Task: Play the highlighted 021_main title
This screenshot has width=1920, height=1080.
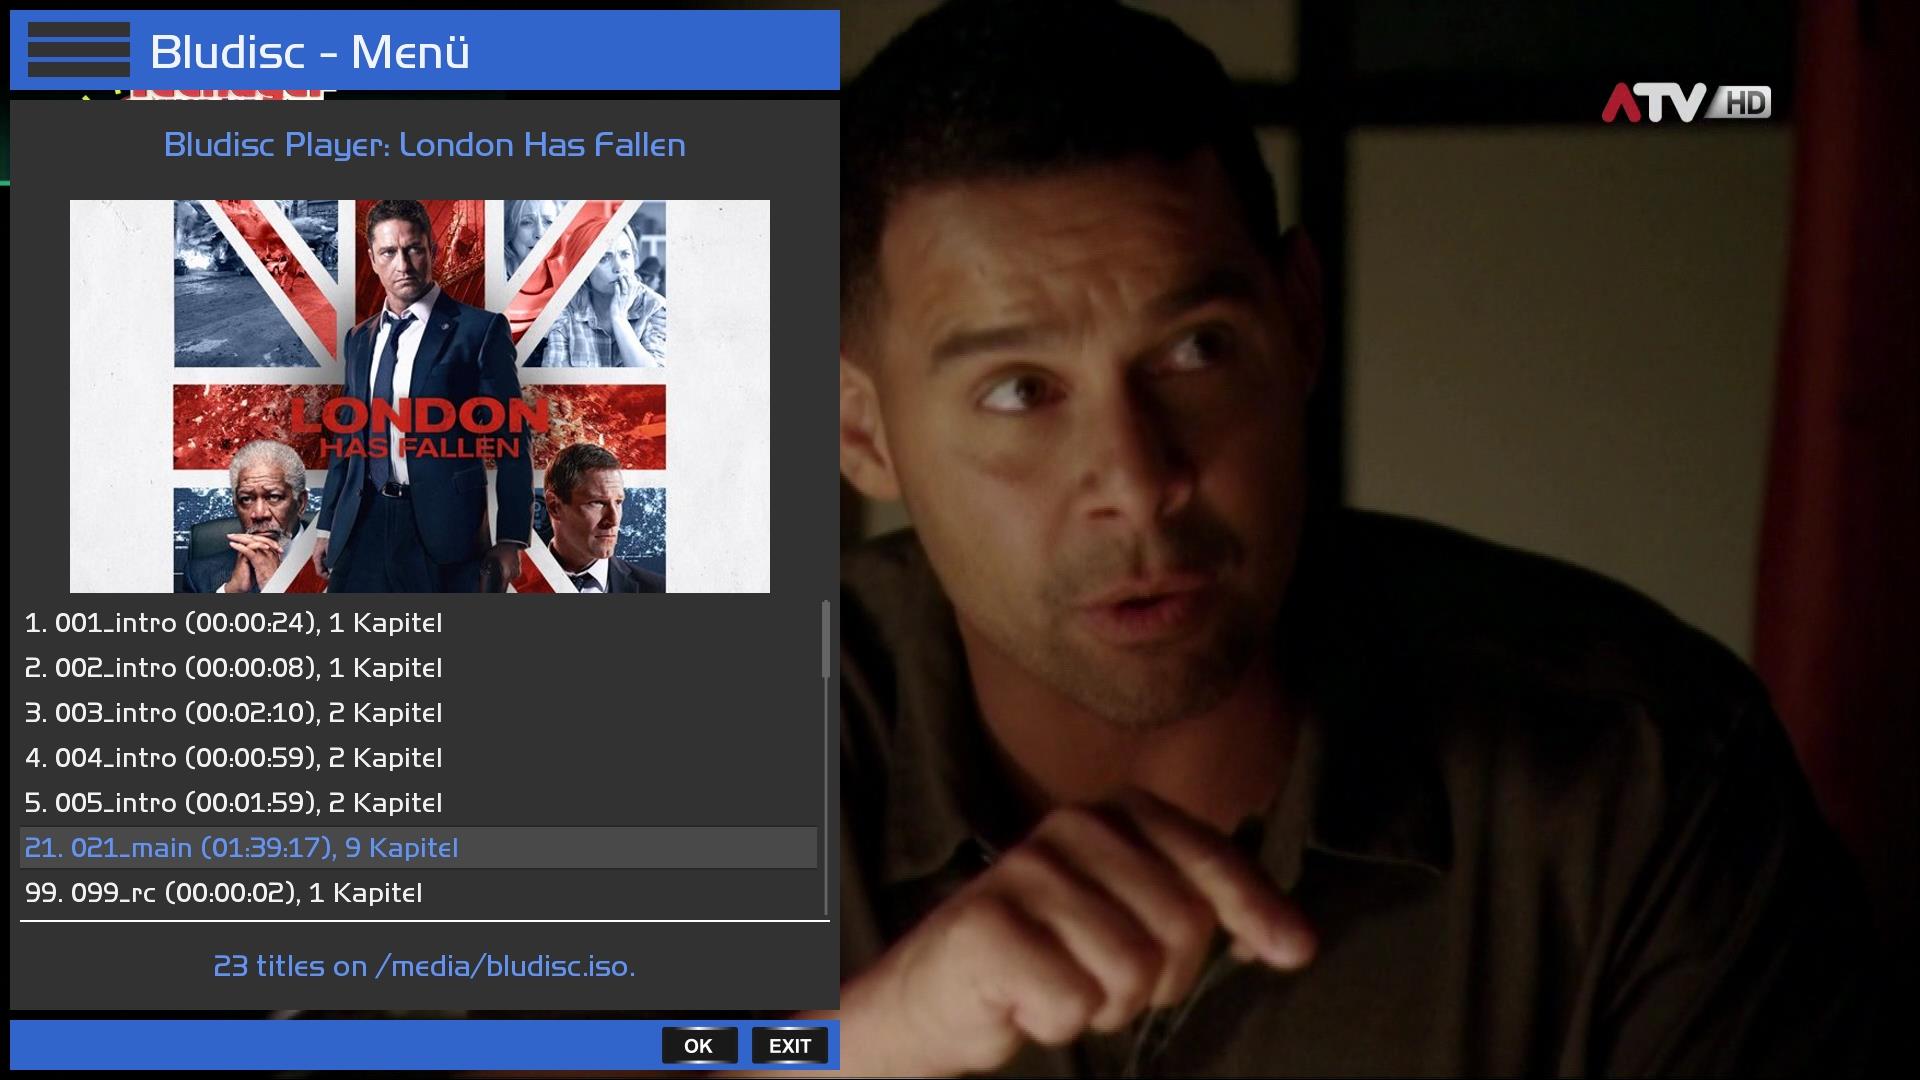Action: click(x=241, y=848)
